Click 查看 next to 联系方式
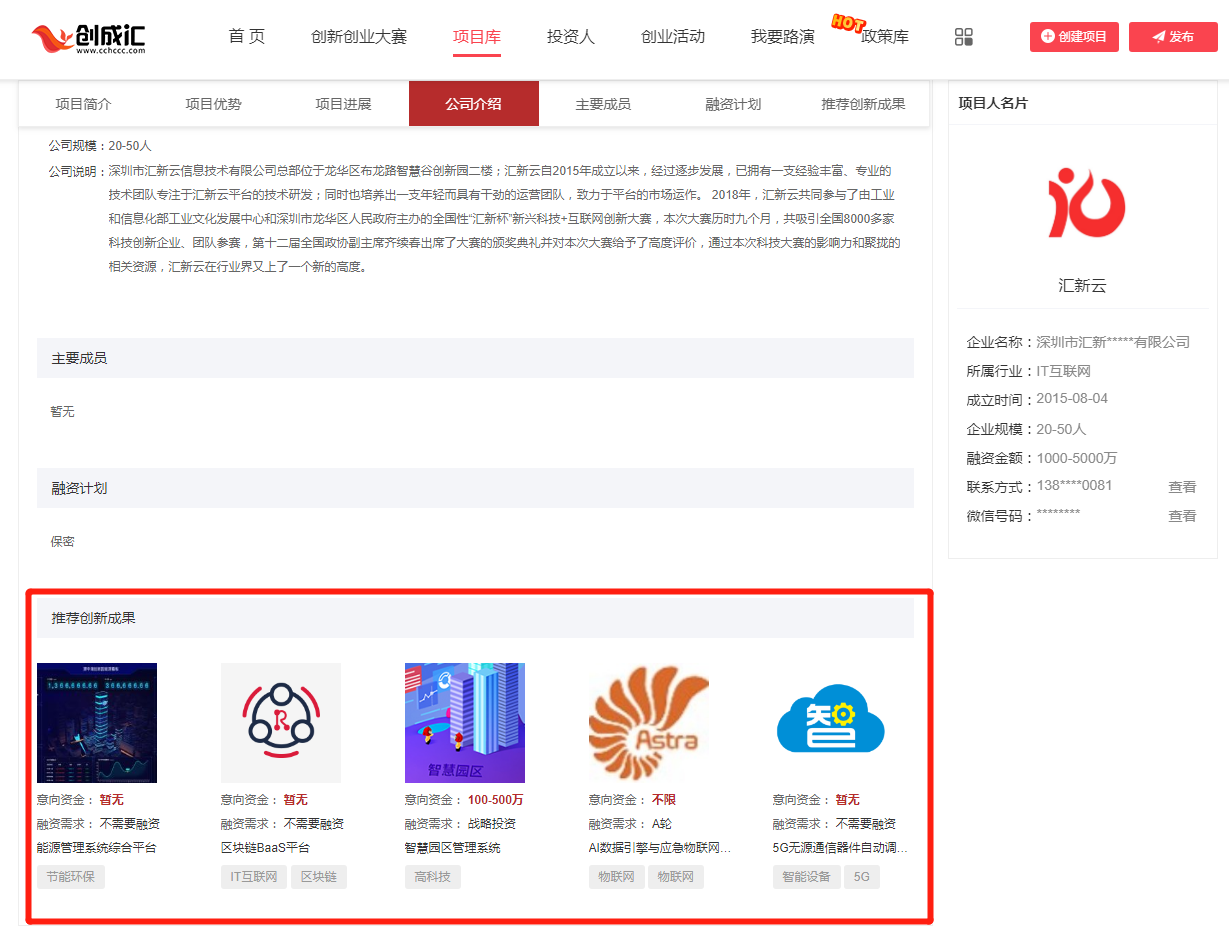Image resolution: width=1229 pixels, height=934 pixels. pyautogui.click(x=1183, y=487)
